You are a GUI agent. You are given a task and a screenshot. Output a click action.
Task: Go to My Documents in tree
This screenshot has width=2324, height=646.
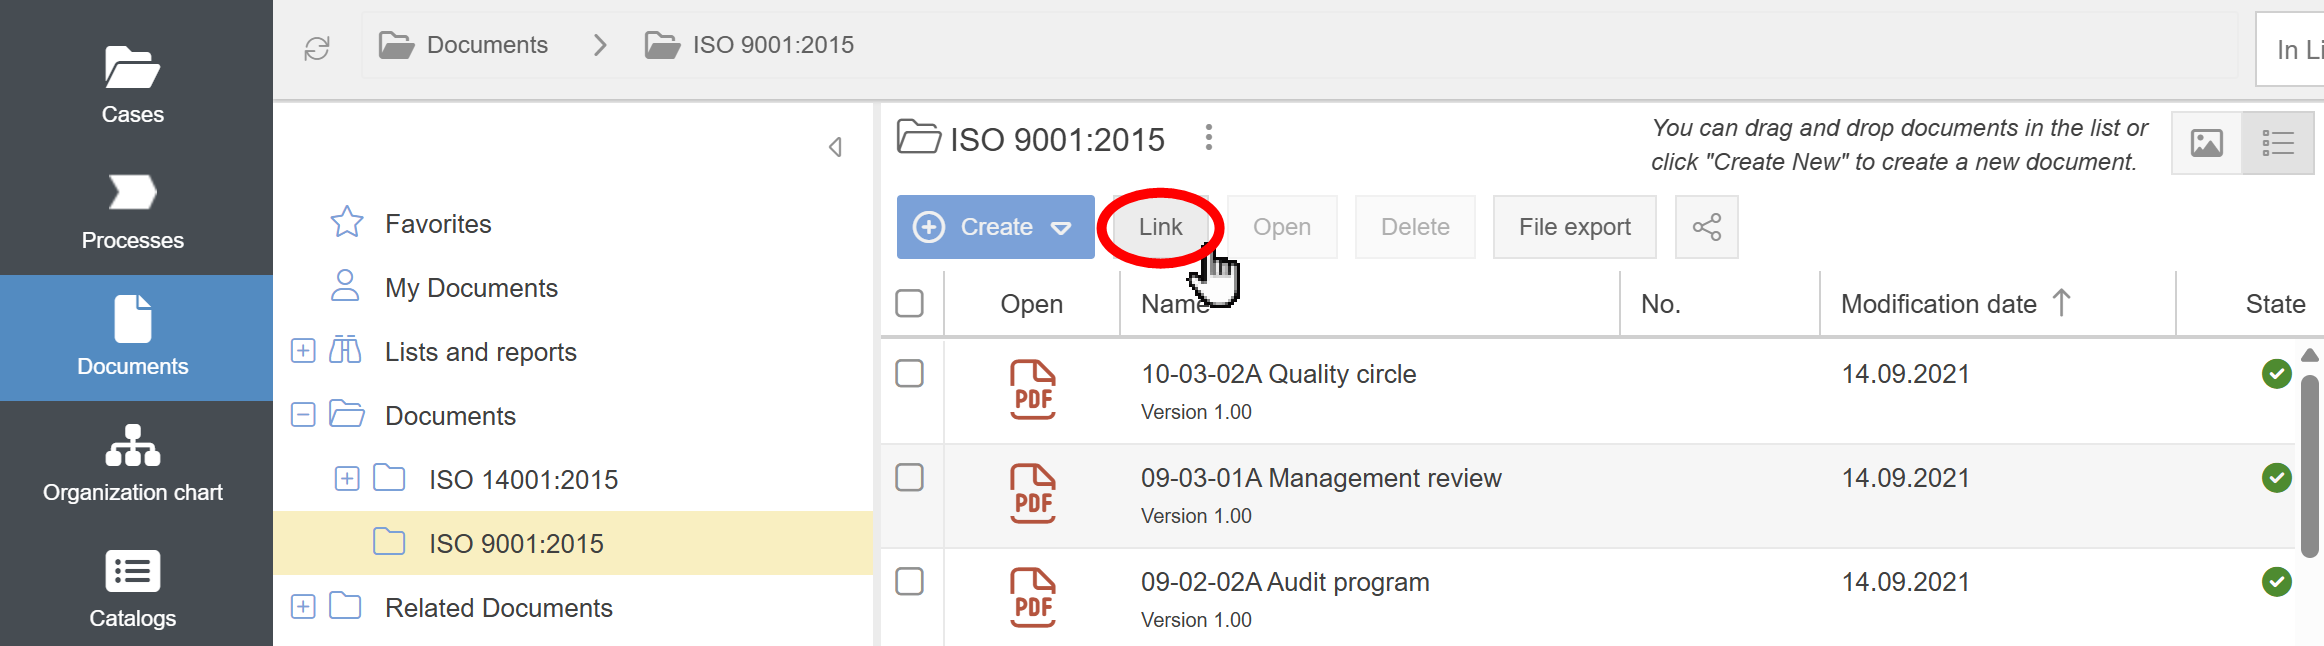tap(471, 288)
